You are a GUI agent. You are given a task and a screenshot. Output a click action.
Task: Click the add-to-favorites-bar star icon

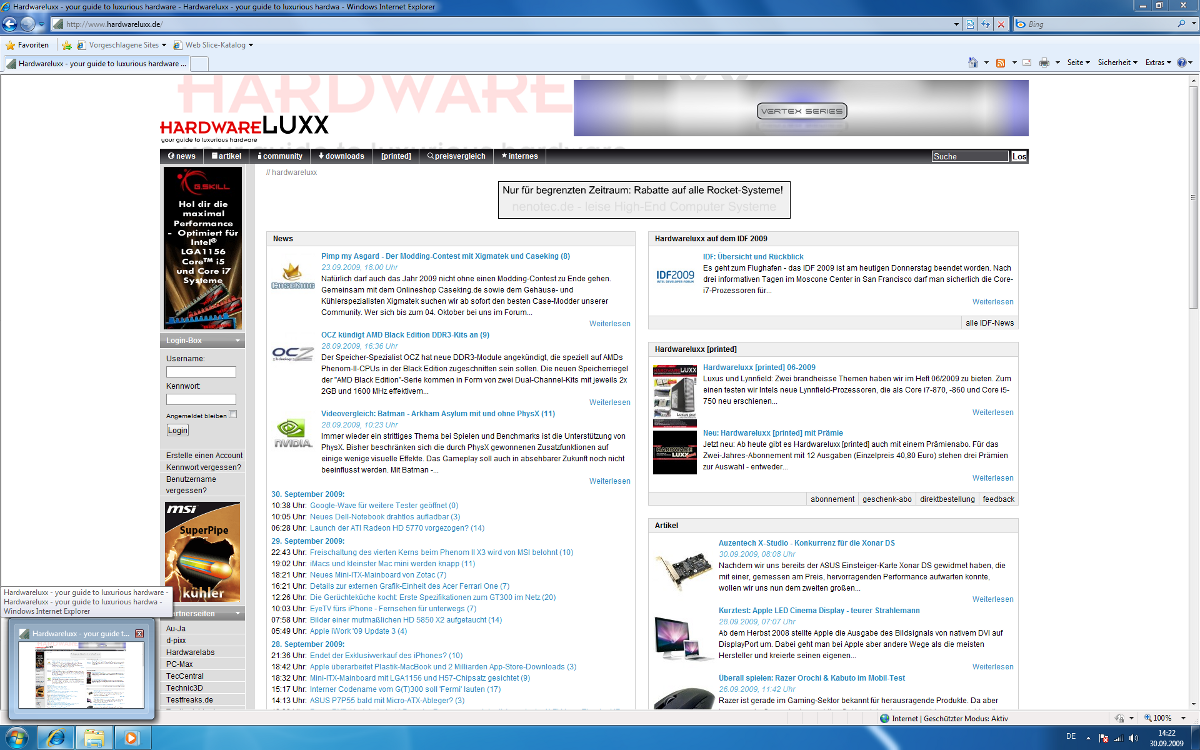[x=67, y=45]
